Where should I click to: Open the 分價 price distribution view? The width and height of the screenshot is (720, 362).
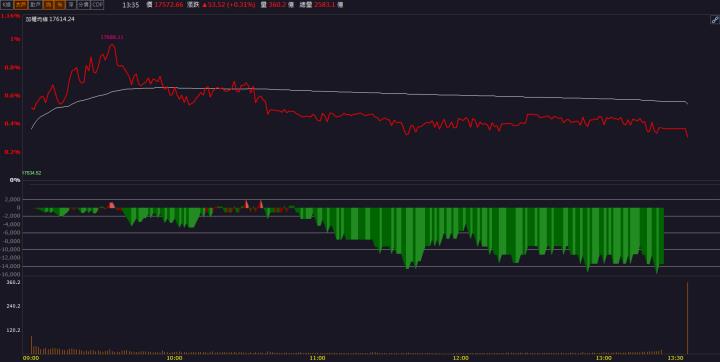tap(83, 5)
